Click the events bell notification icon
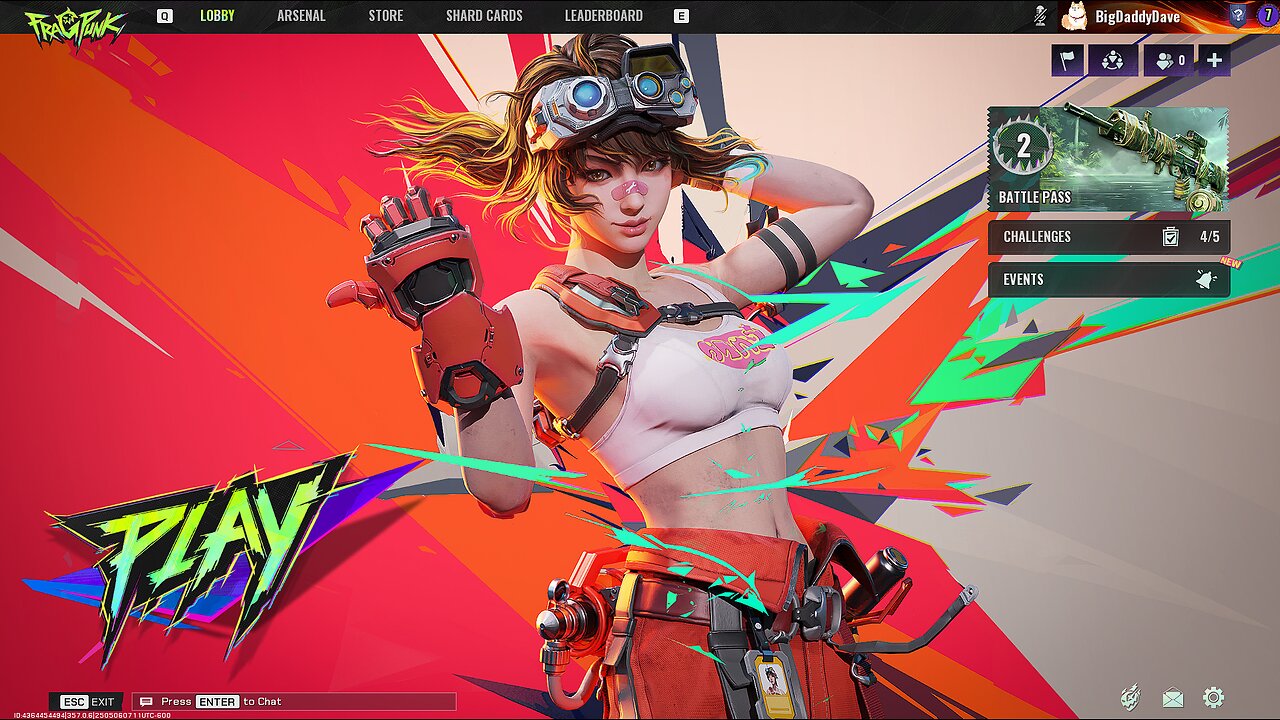The width and height of the screenshot is (1280, 720). [x=1206, y=280]
